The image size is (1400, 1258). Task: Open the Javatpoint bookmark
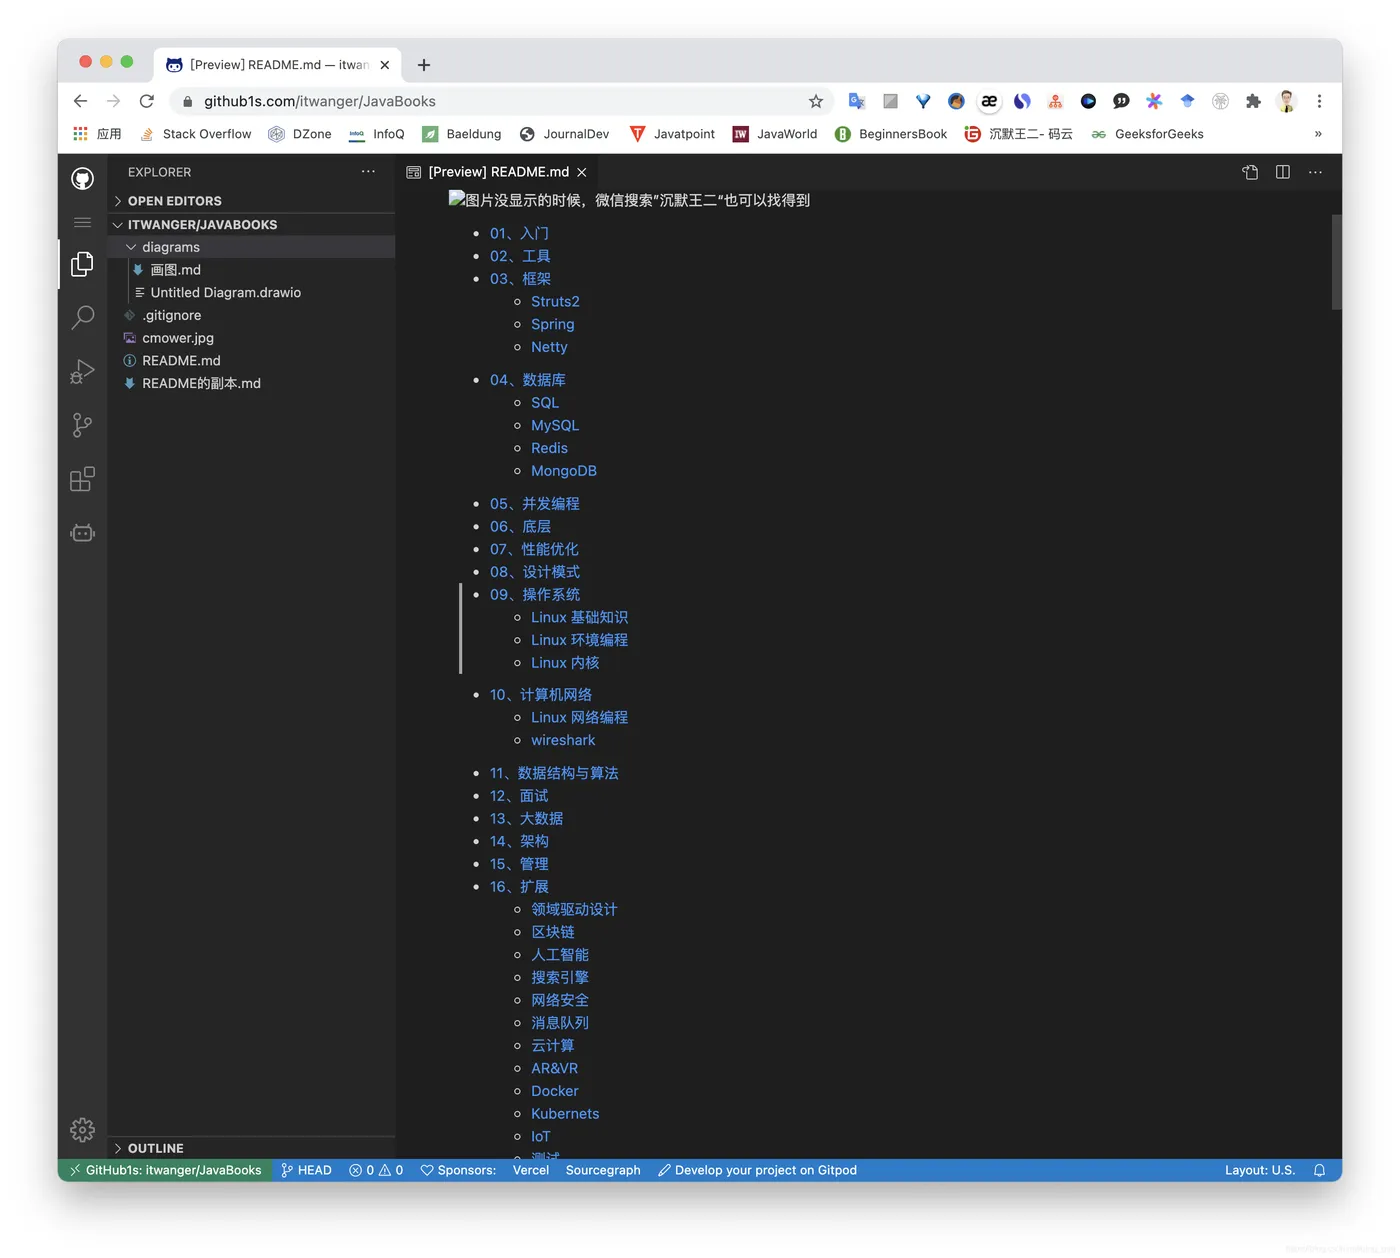tap(673, 134)
